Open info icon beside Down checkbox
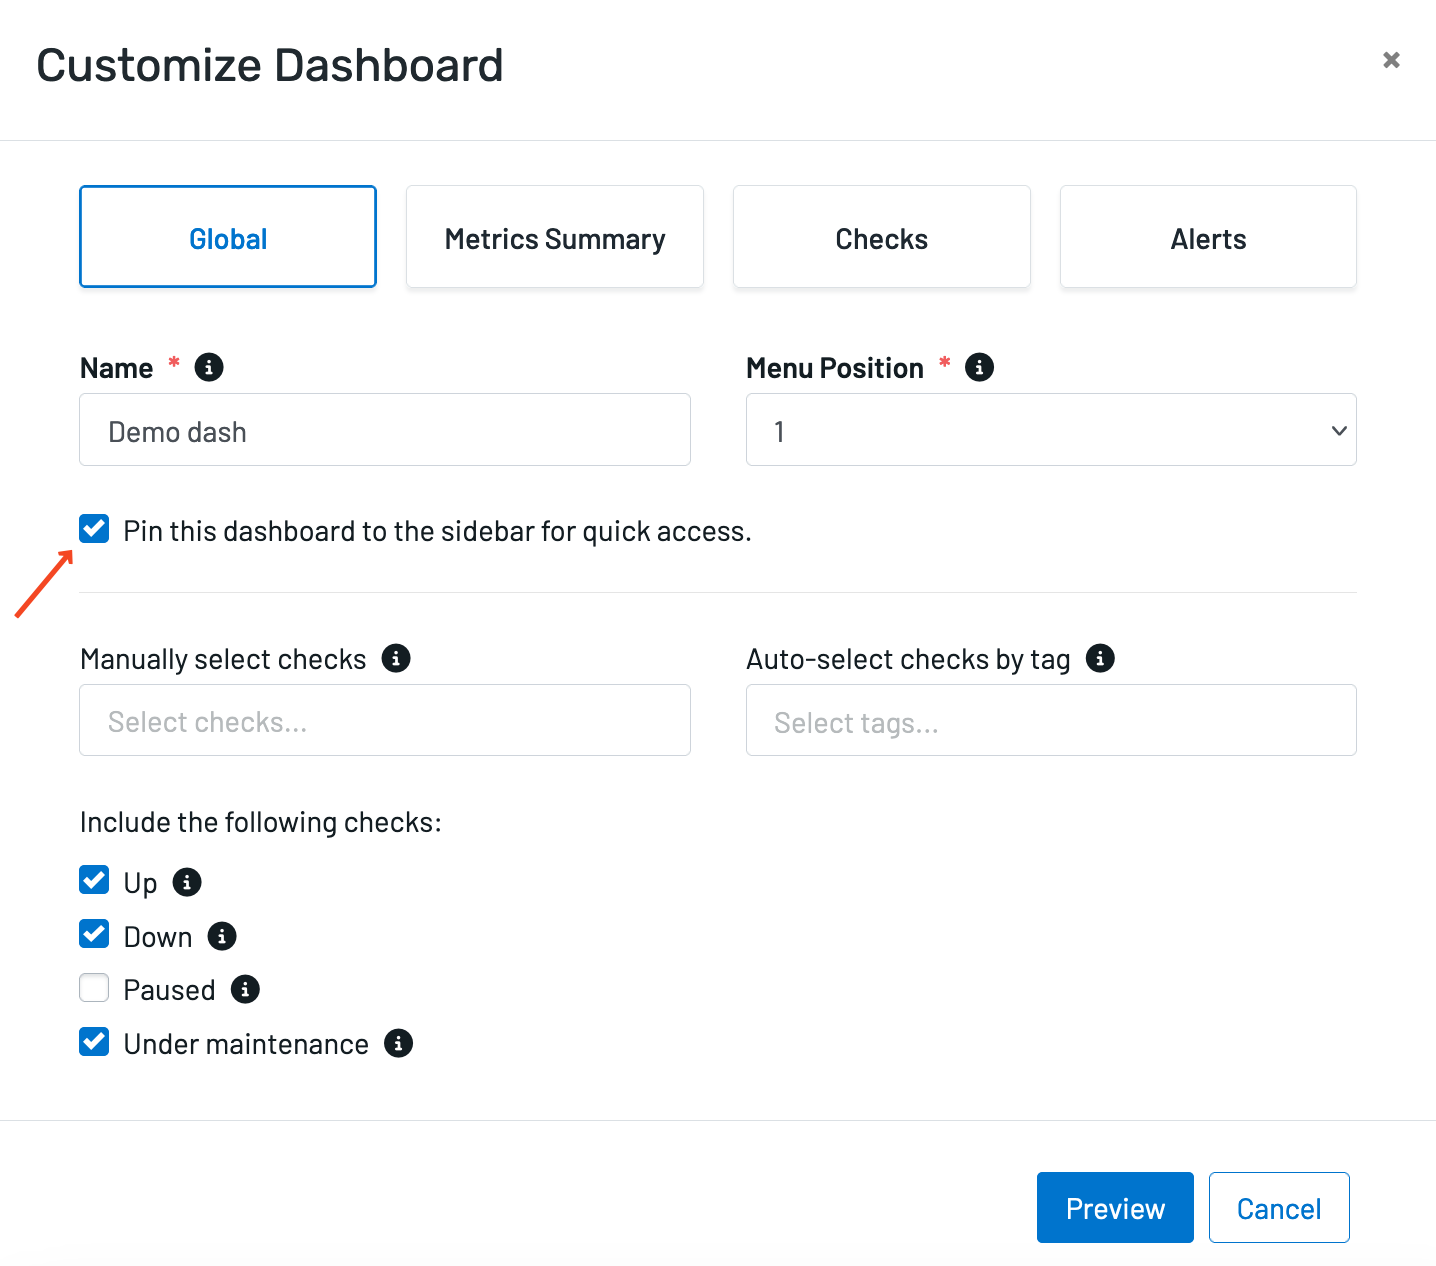 pyautogui.click(x=222, y=936)
